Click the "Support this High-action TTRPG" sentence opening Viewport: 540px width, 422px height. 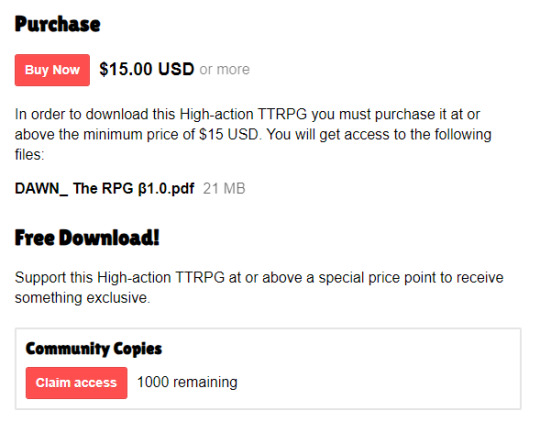pos(120,277)
